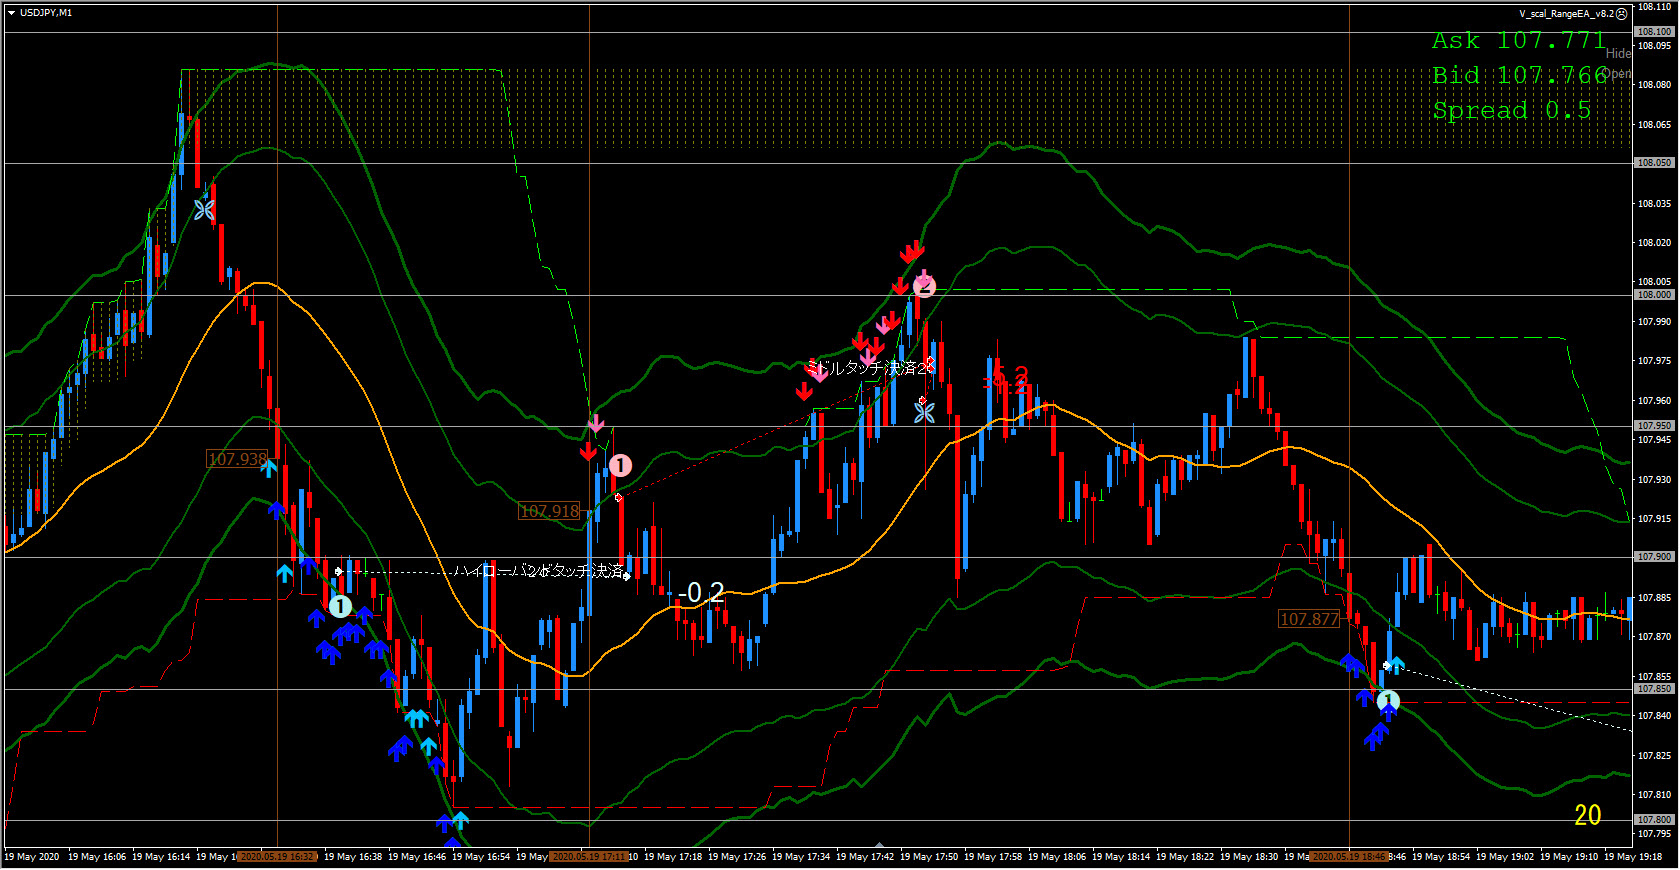Click the V_scal_RangeEA_v8.2 expert advisor name
Image resolution: width=1680 pixels, height=870 pixels.
click(x=1566, y=14)
